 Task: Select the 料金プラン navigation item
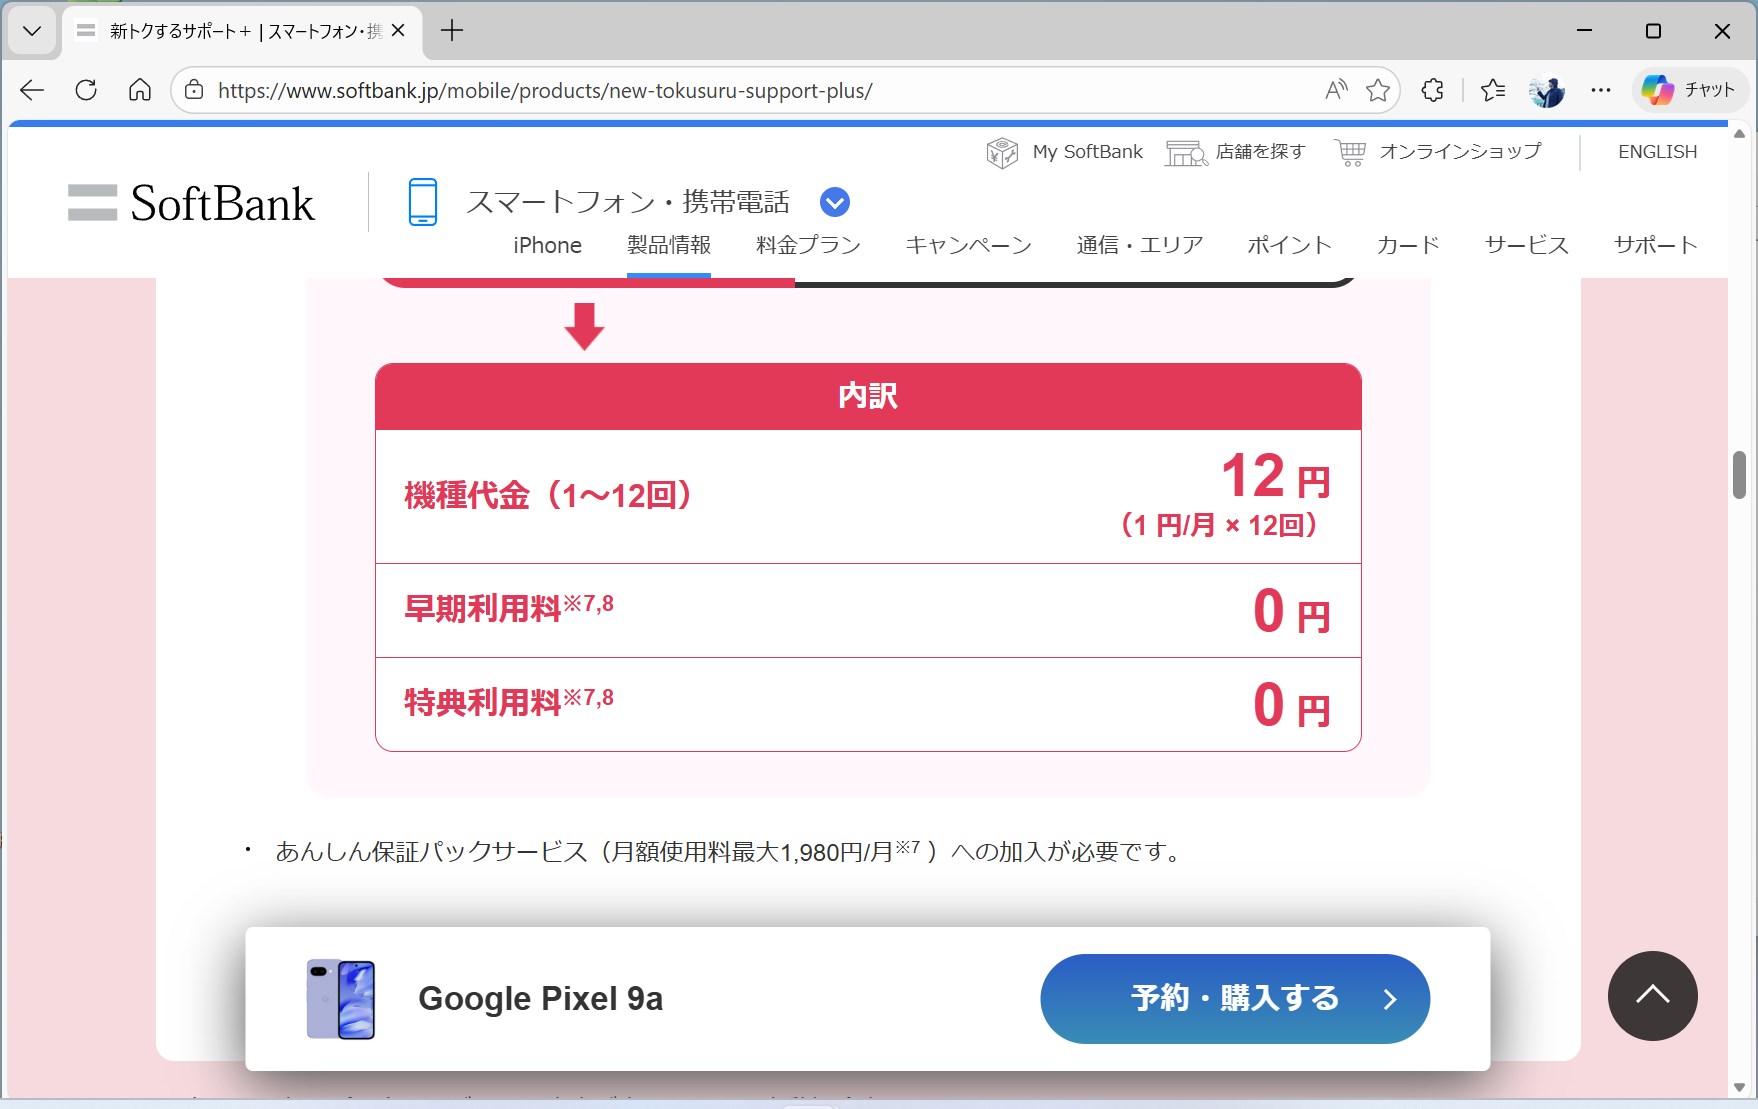pos(807,245)
